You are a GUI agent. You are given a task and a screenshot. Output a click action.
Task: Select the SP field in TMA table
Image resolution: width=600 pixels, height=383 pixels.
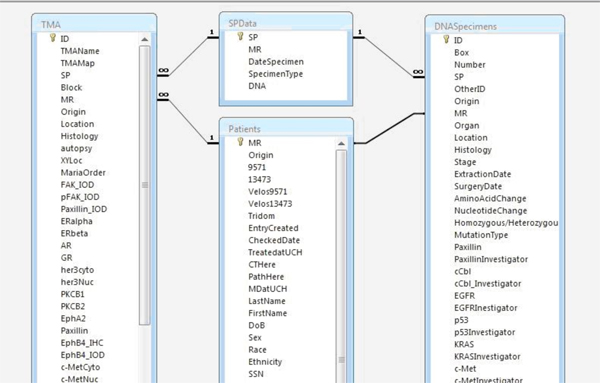pos(65,75)
